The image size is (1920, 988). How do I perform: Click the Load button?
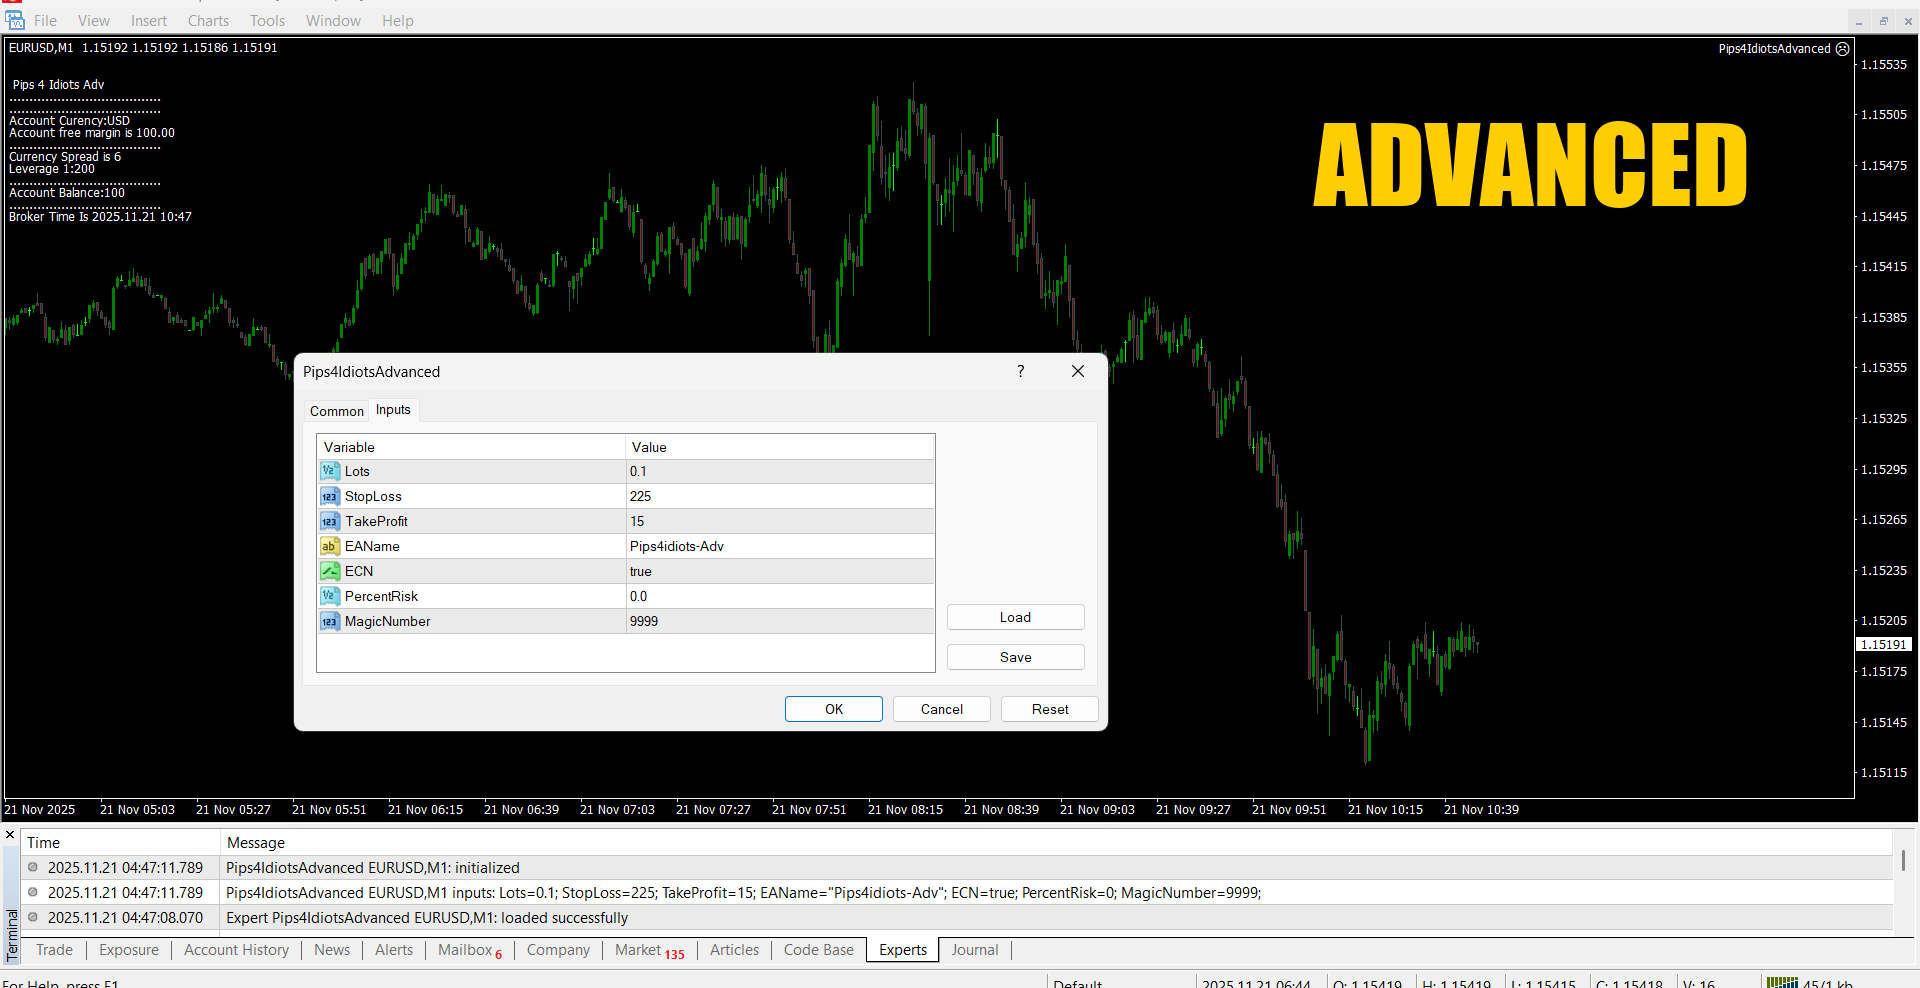coord(1015,617)
